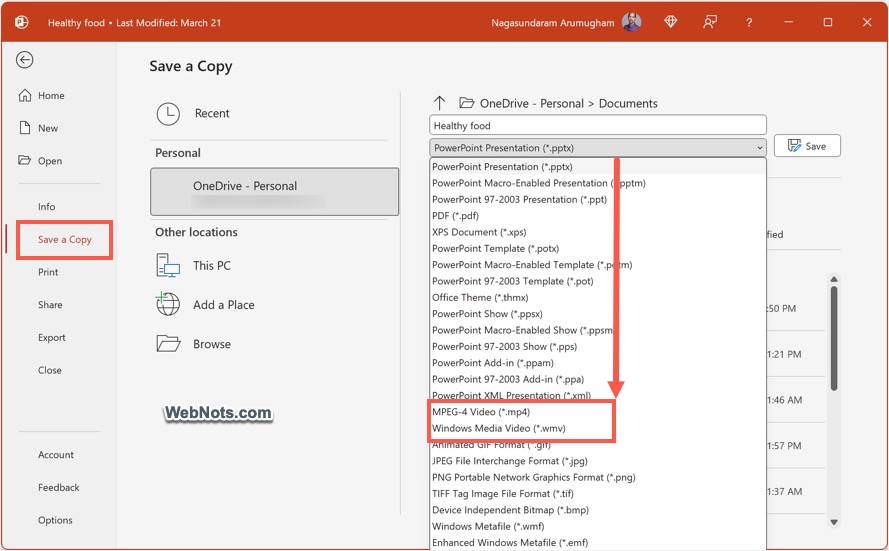Image resolution: width=889 pixels, height=551 pixels.
Task: Click the folder icon beside OneDrive path
Action: pyautogui.click(x=467, y=103)
